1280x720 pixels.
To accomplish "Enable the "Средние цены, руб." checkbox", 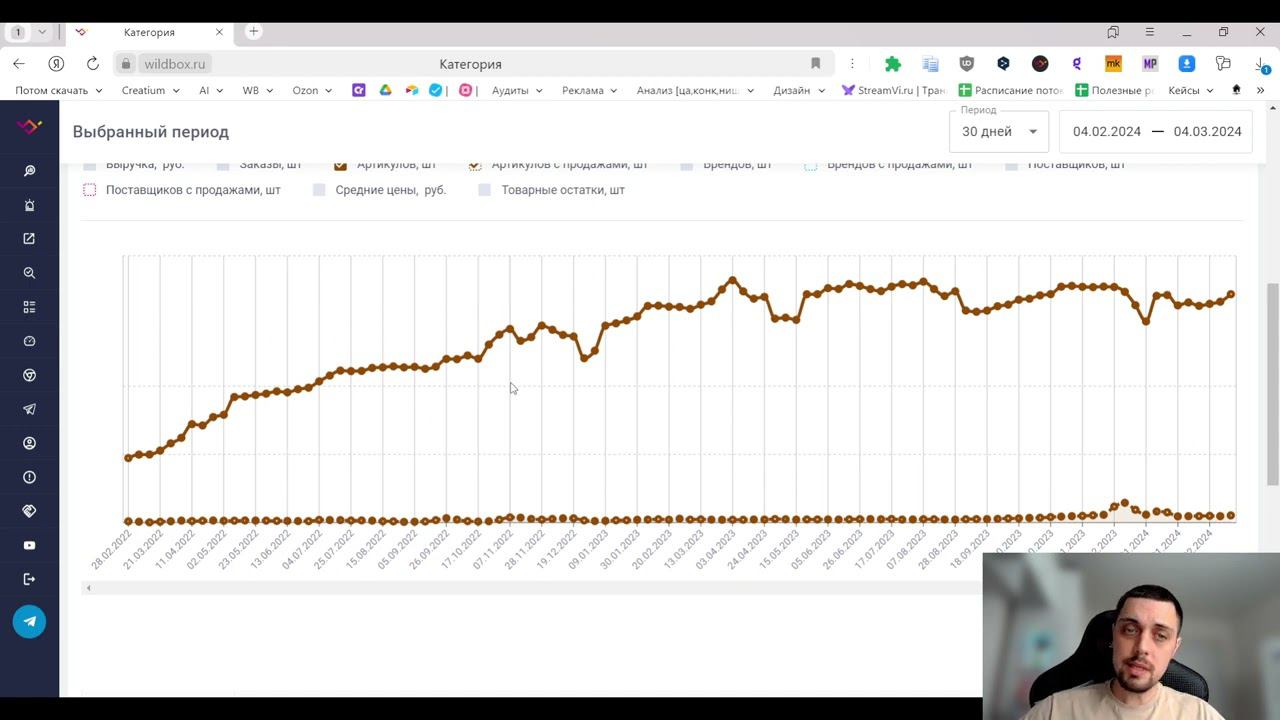I will (319, 190).
